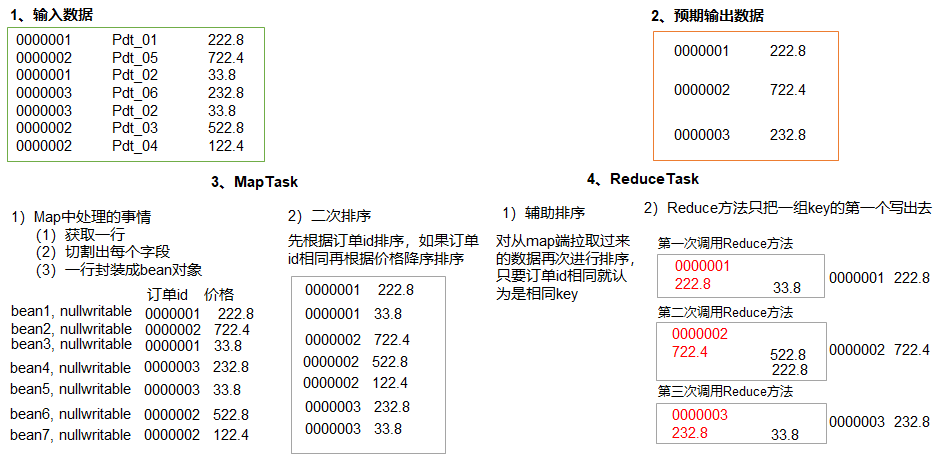Click the red 722.4 in the second Reduce box
The image size is (941, 454).
[x=690, y=352]
